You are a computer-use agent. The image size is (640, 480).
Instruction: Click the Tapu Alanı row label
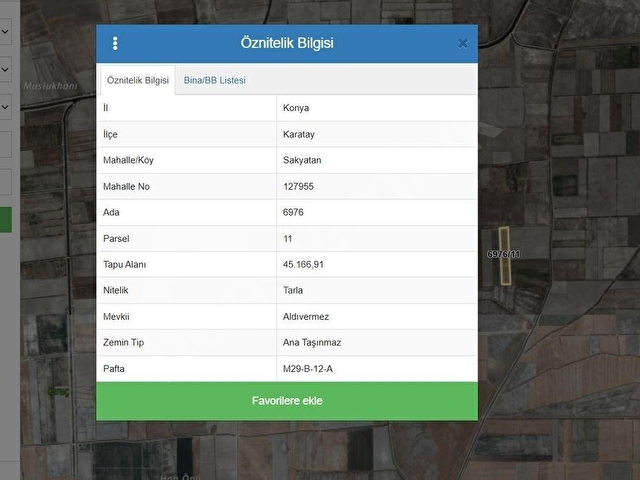[x=124, y=264]
